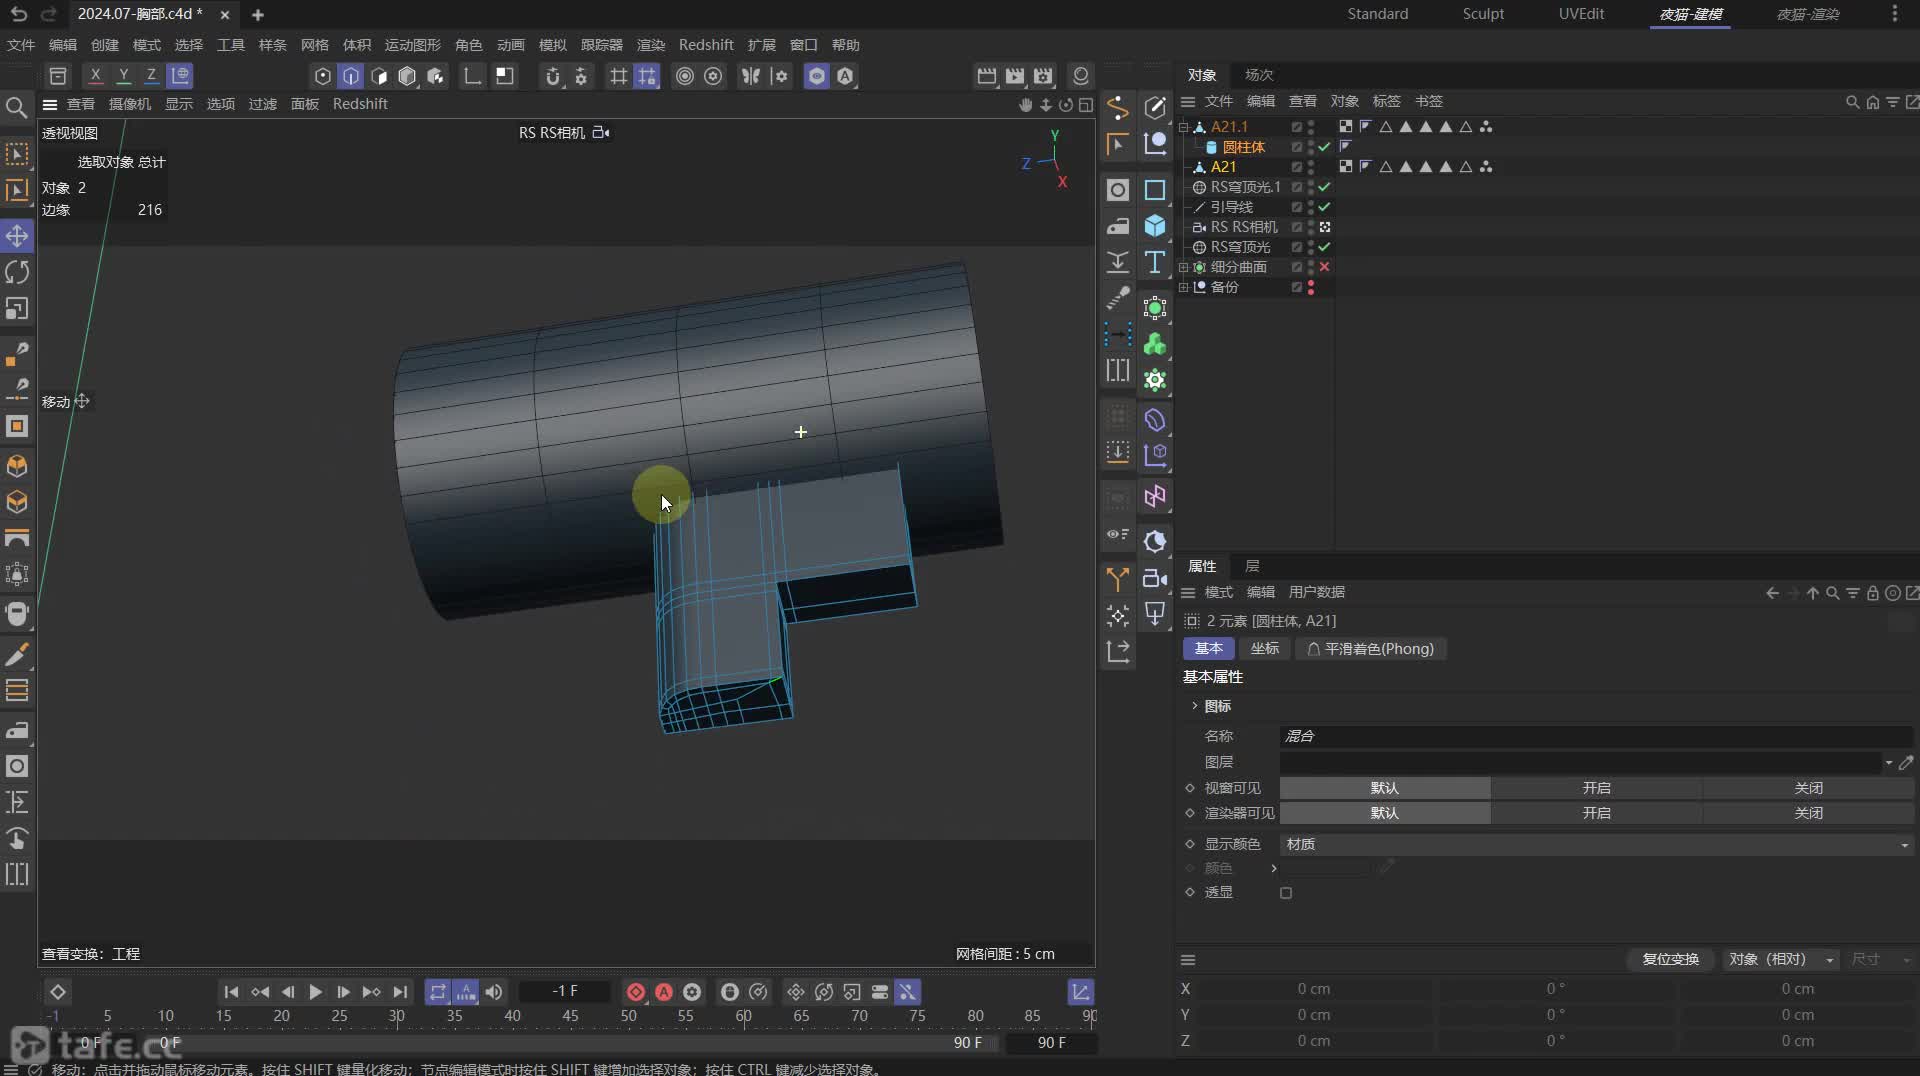Click the Cube primitive icon
The height and width of the screenshot is (1076, 1920).
[x=1155, y=226]
